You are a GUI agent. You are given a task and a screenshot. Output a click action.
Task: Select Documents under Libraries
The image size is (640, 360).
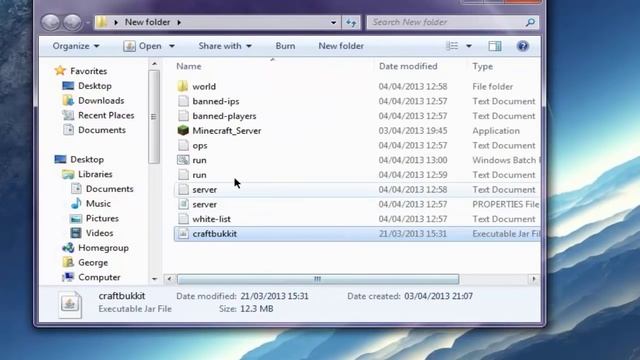coord(109,189)
